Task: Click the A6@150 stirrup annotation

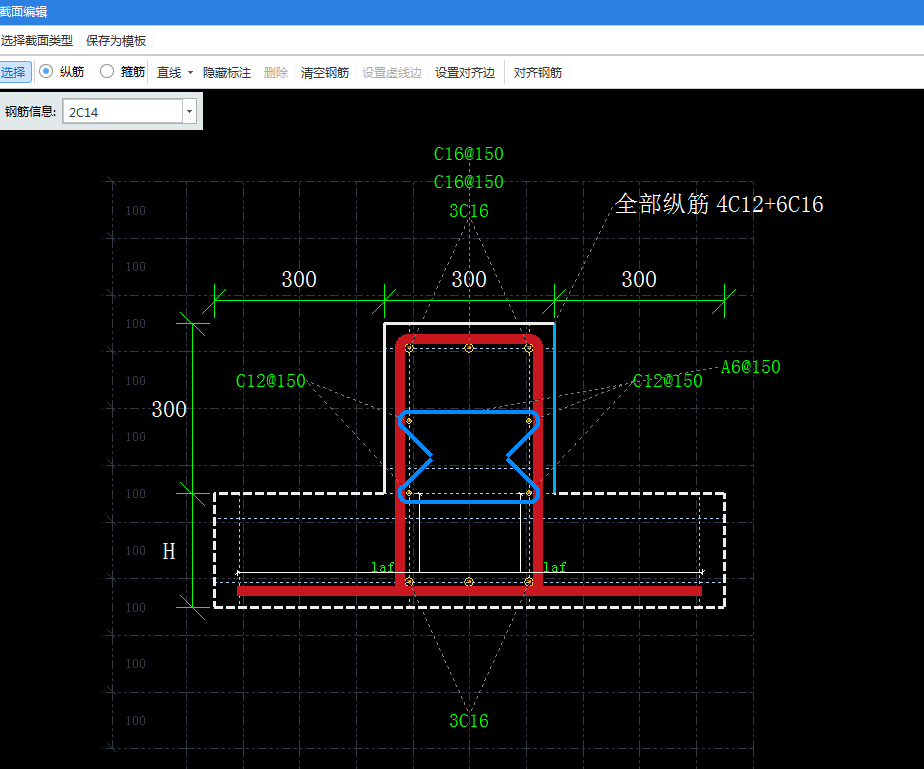Action: coord(751,367)
